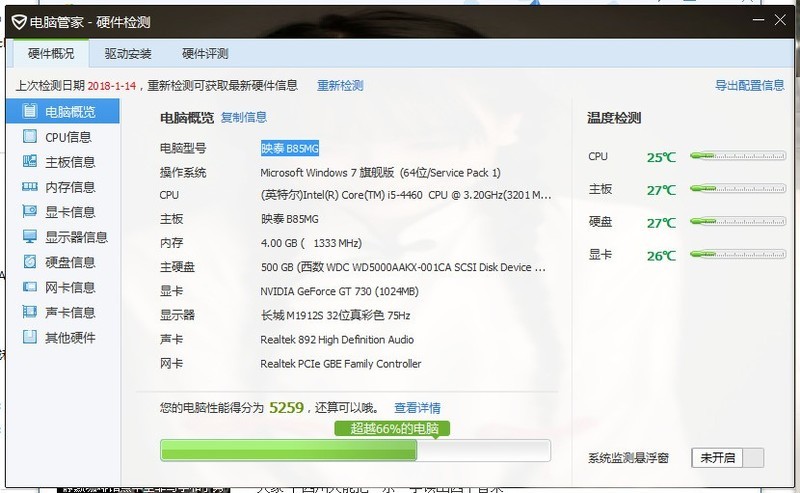Select 声卡信息 label in the sidebar

point(70,312)
